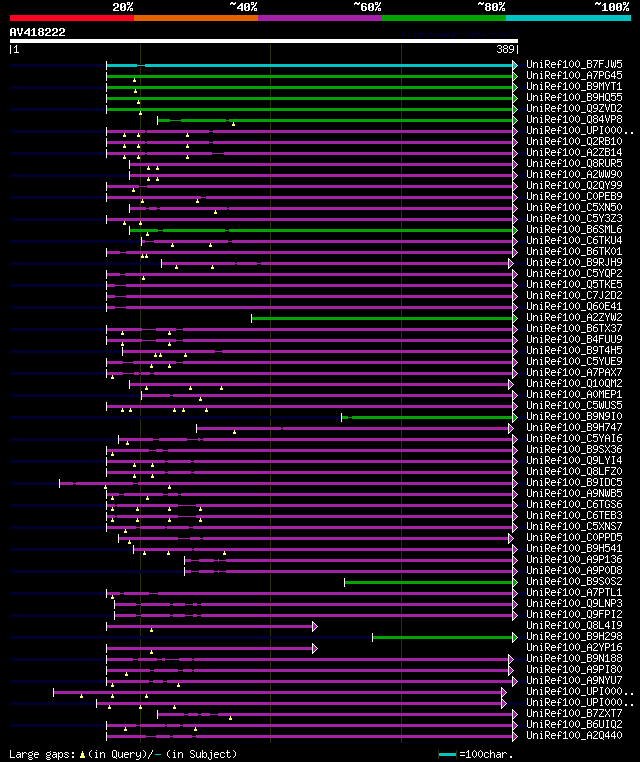The image size is (640, 762).
Task: Click the UniRef100_C6TKU4 label
Action: 574,240
